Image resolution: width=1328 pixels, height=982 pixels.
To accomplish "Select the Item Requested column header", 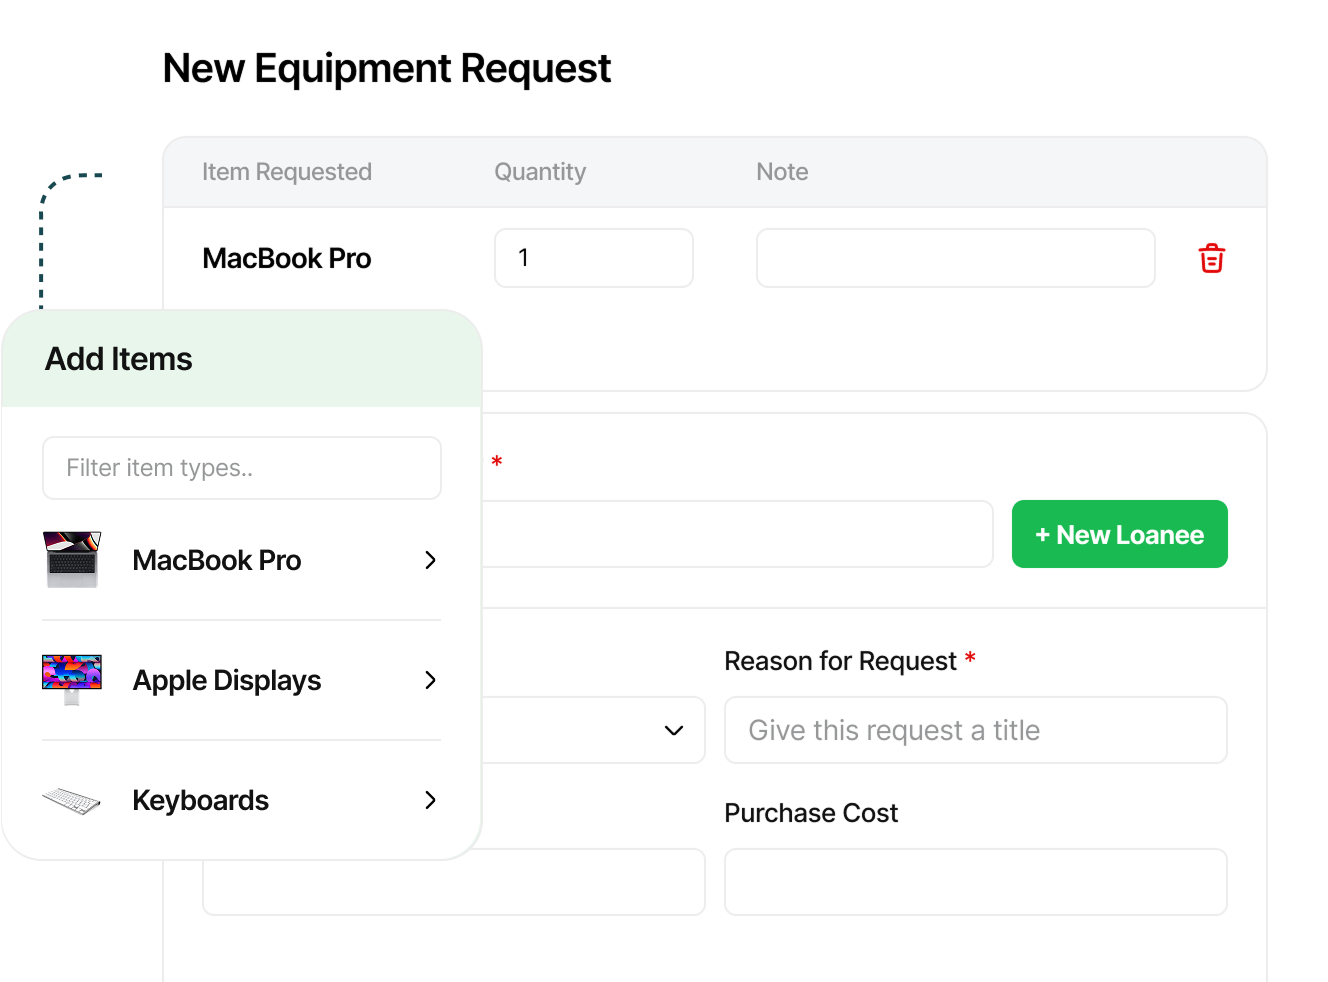I will [x=287, y=171].
